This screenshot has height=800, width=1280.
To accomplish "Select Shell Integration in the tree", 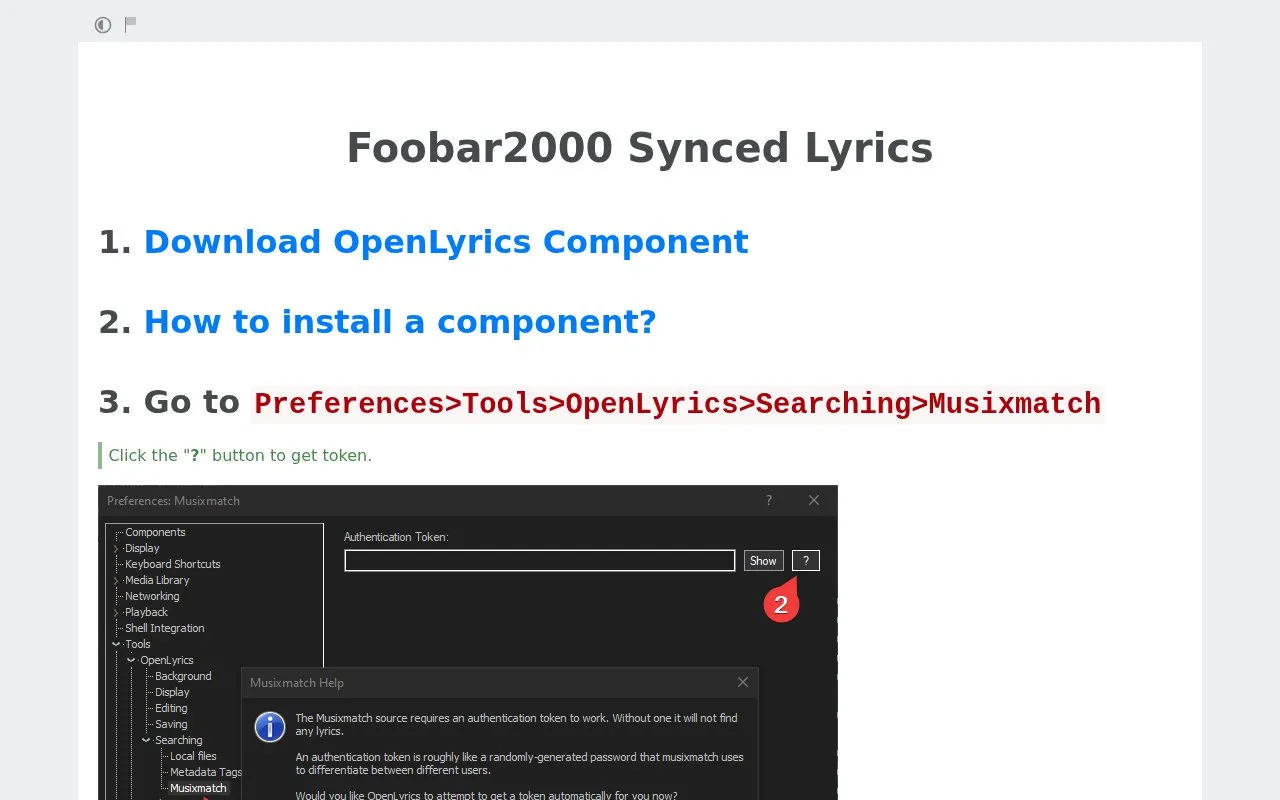I will click(165, 628).
